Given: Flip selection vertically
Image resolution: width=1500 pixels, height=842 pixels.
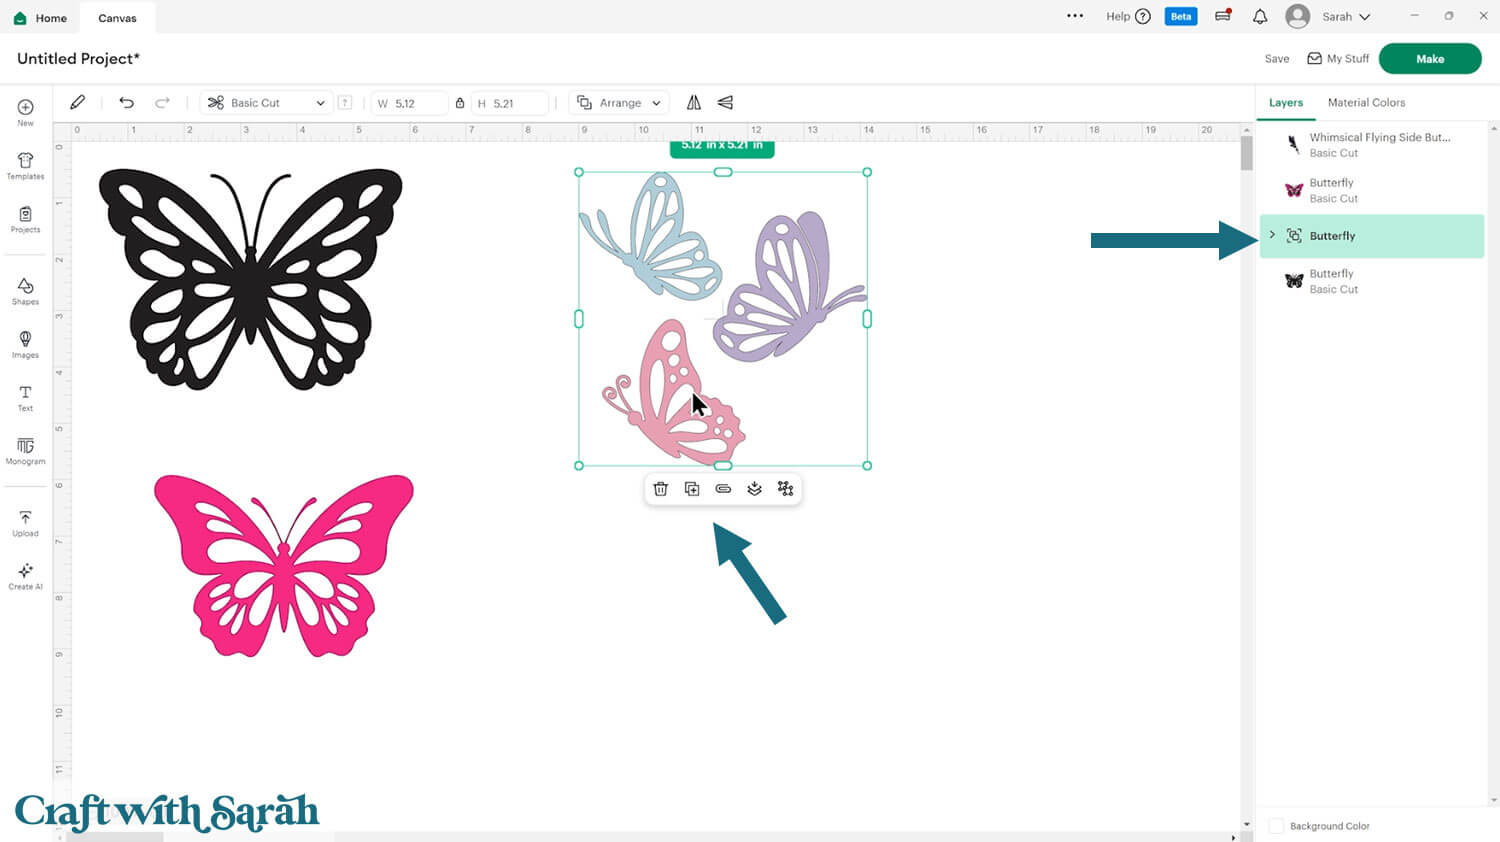Looking at the screenshot, I should (x=725, y=102).
